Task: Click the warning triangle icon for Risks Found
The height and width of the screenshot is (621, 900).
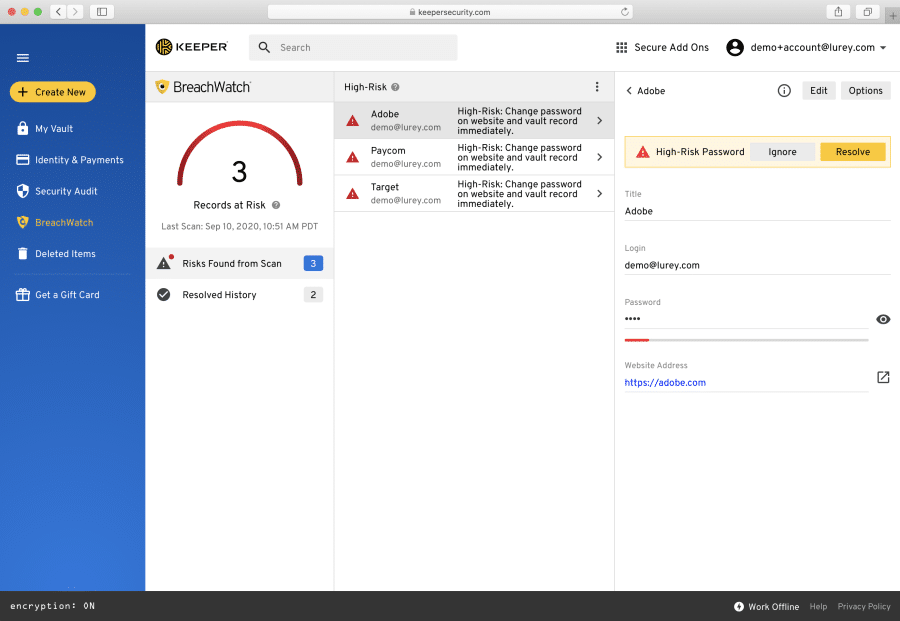Action: (164, 263)
